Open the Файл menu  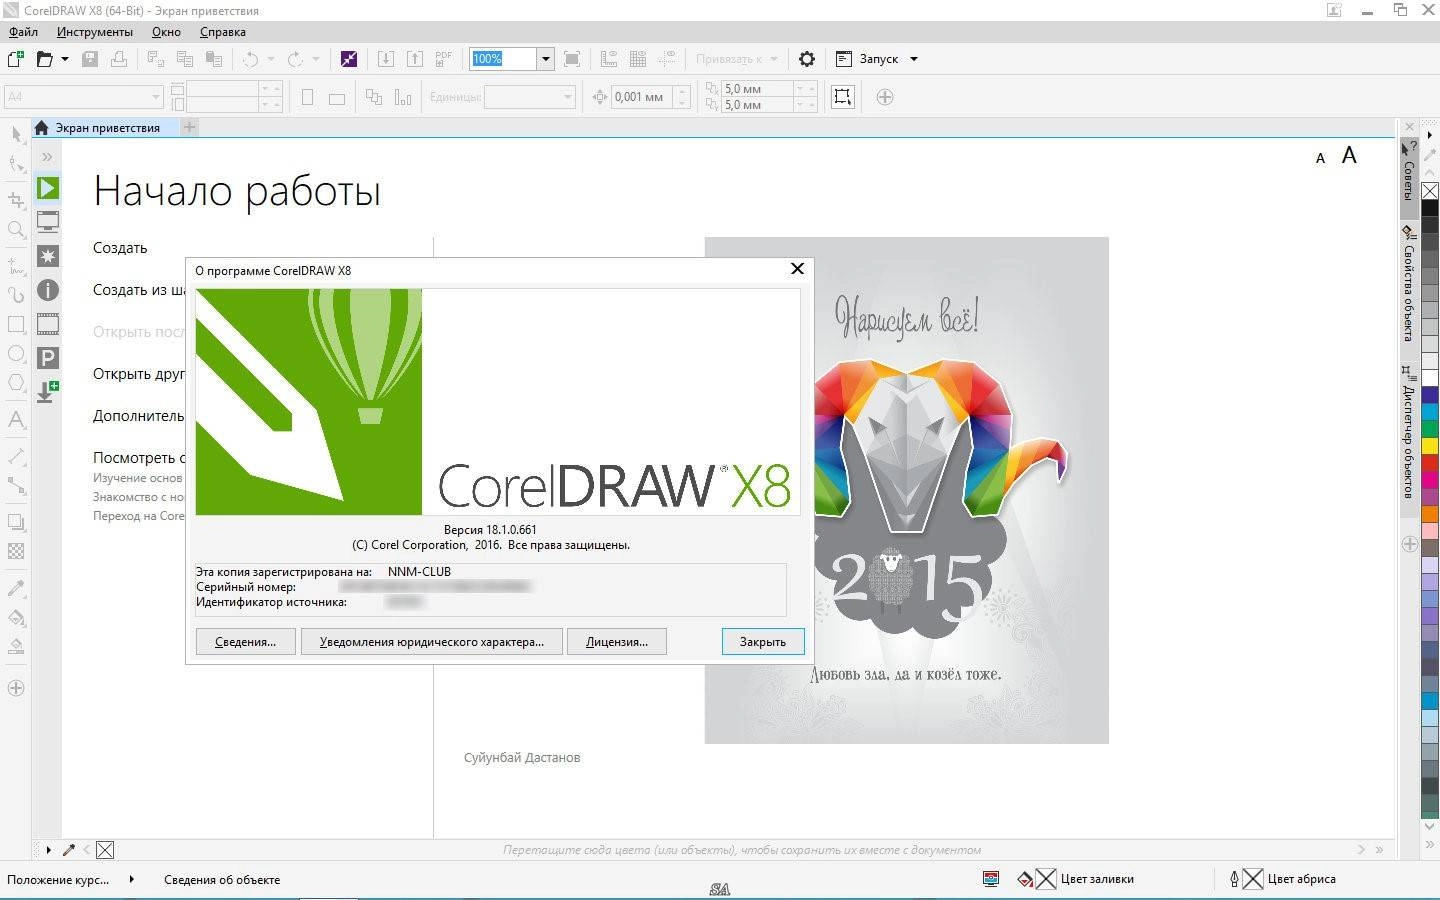pos(23,32)
